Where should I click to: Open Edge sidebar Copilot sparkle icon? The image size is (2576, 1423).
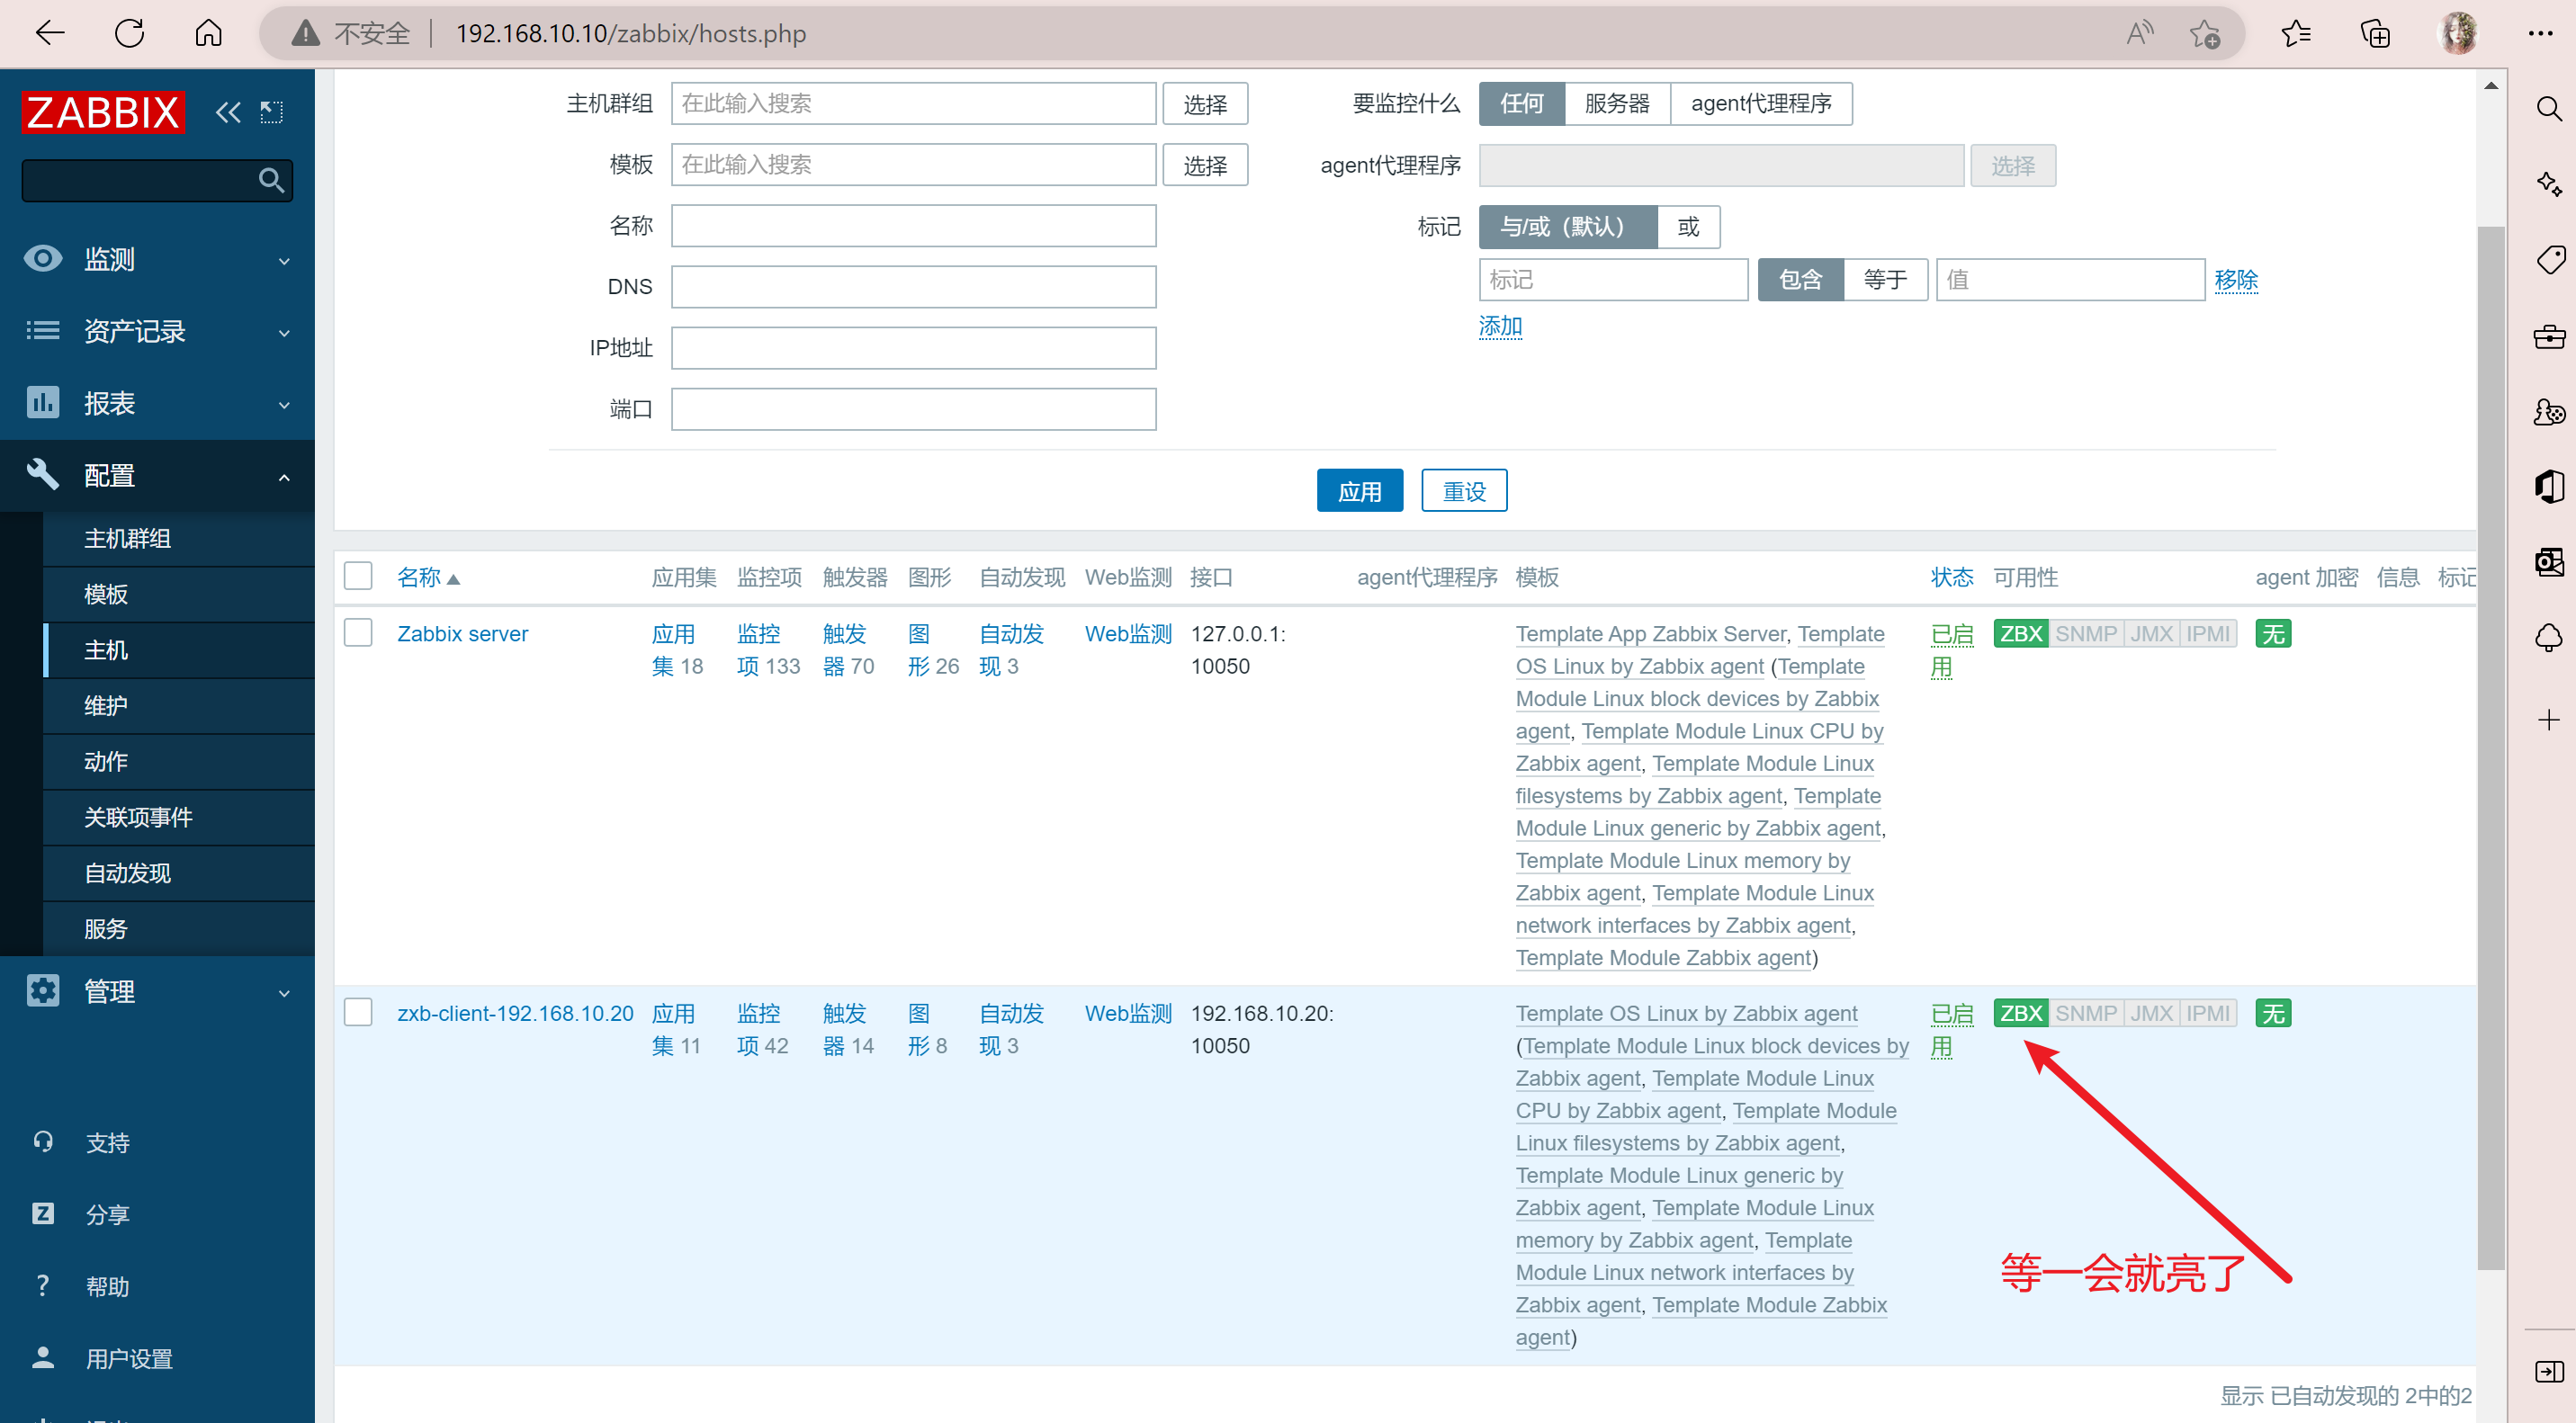coord(2549,184)
